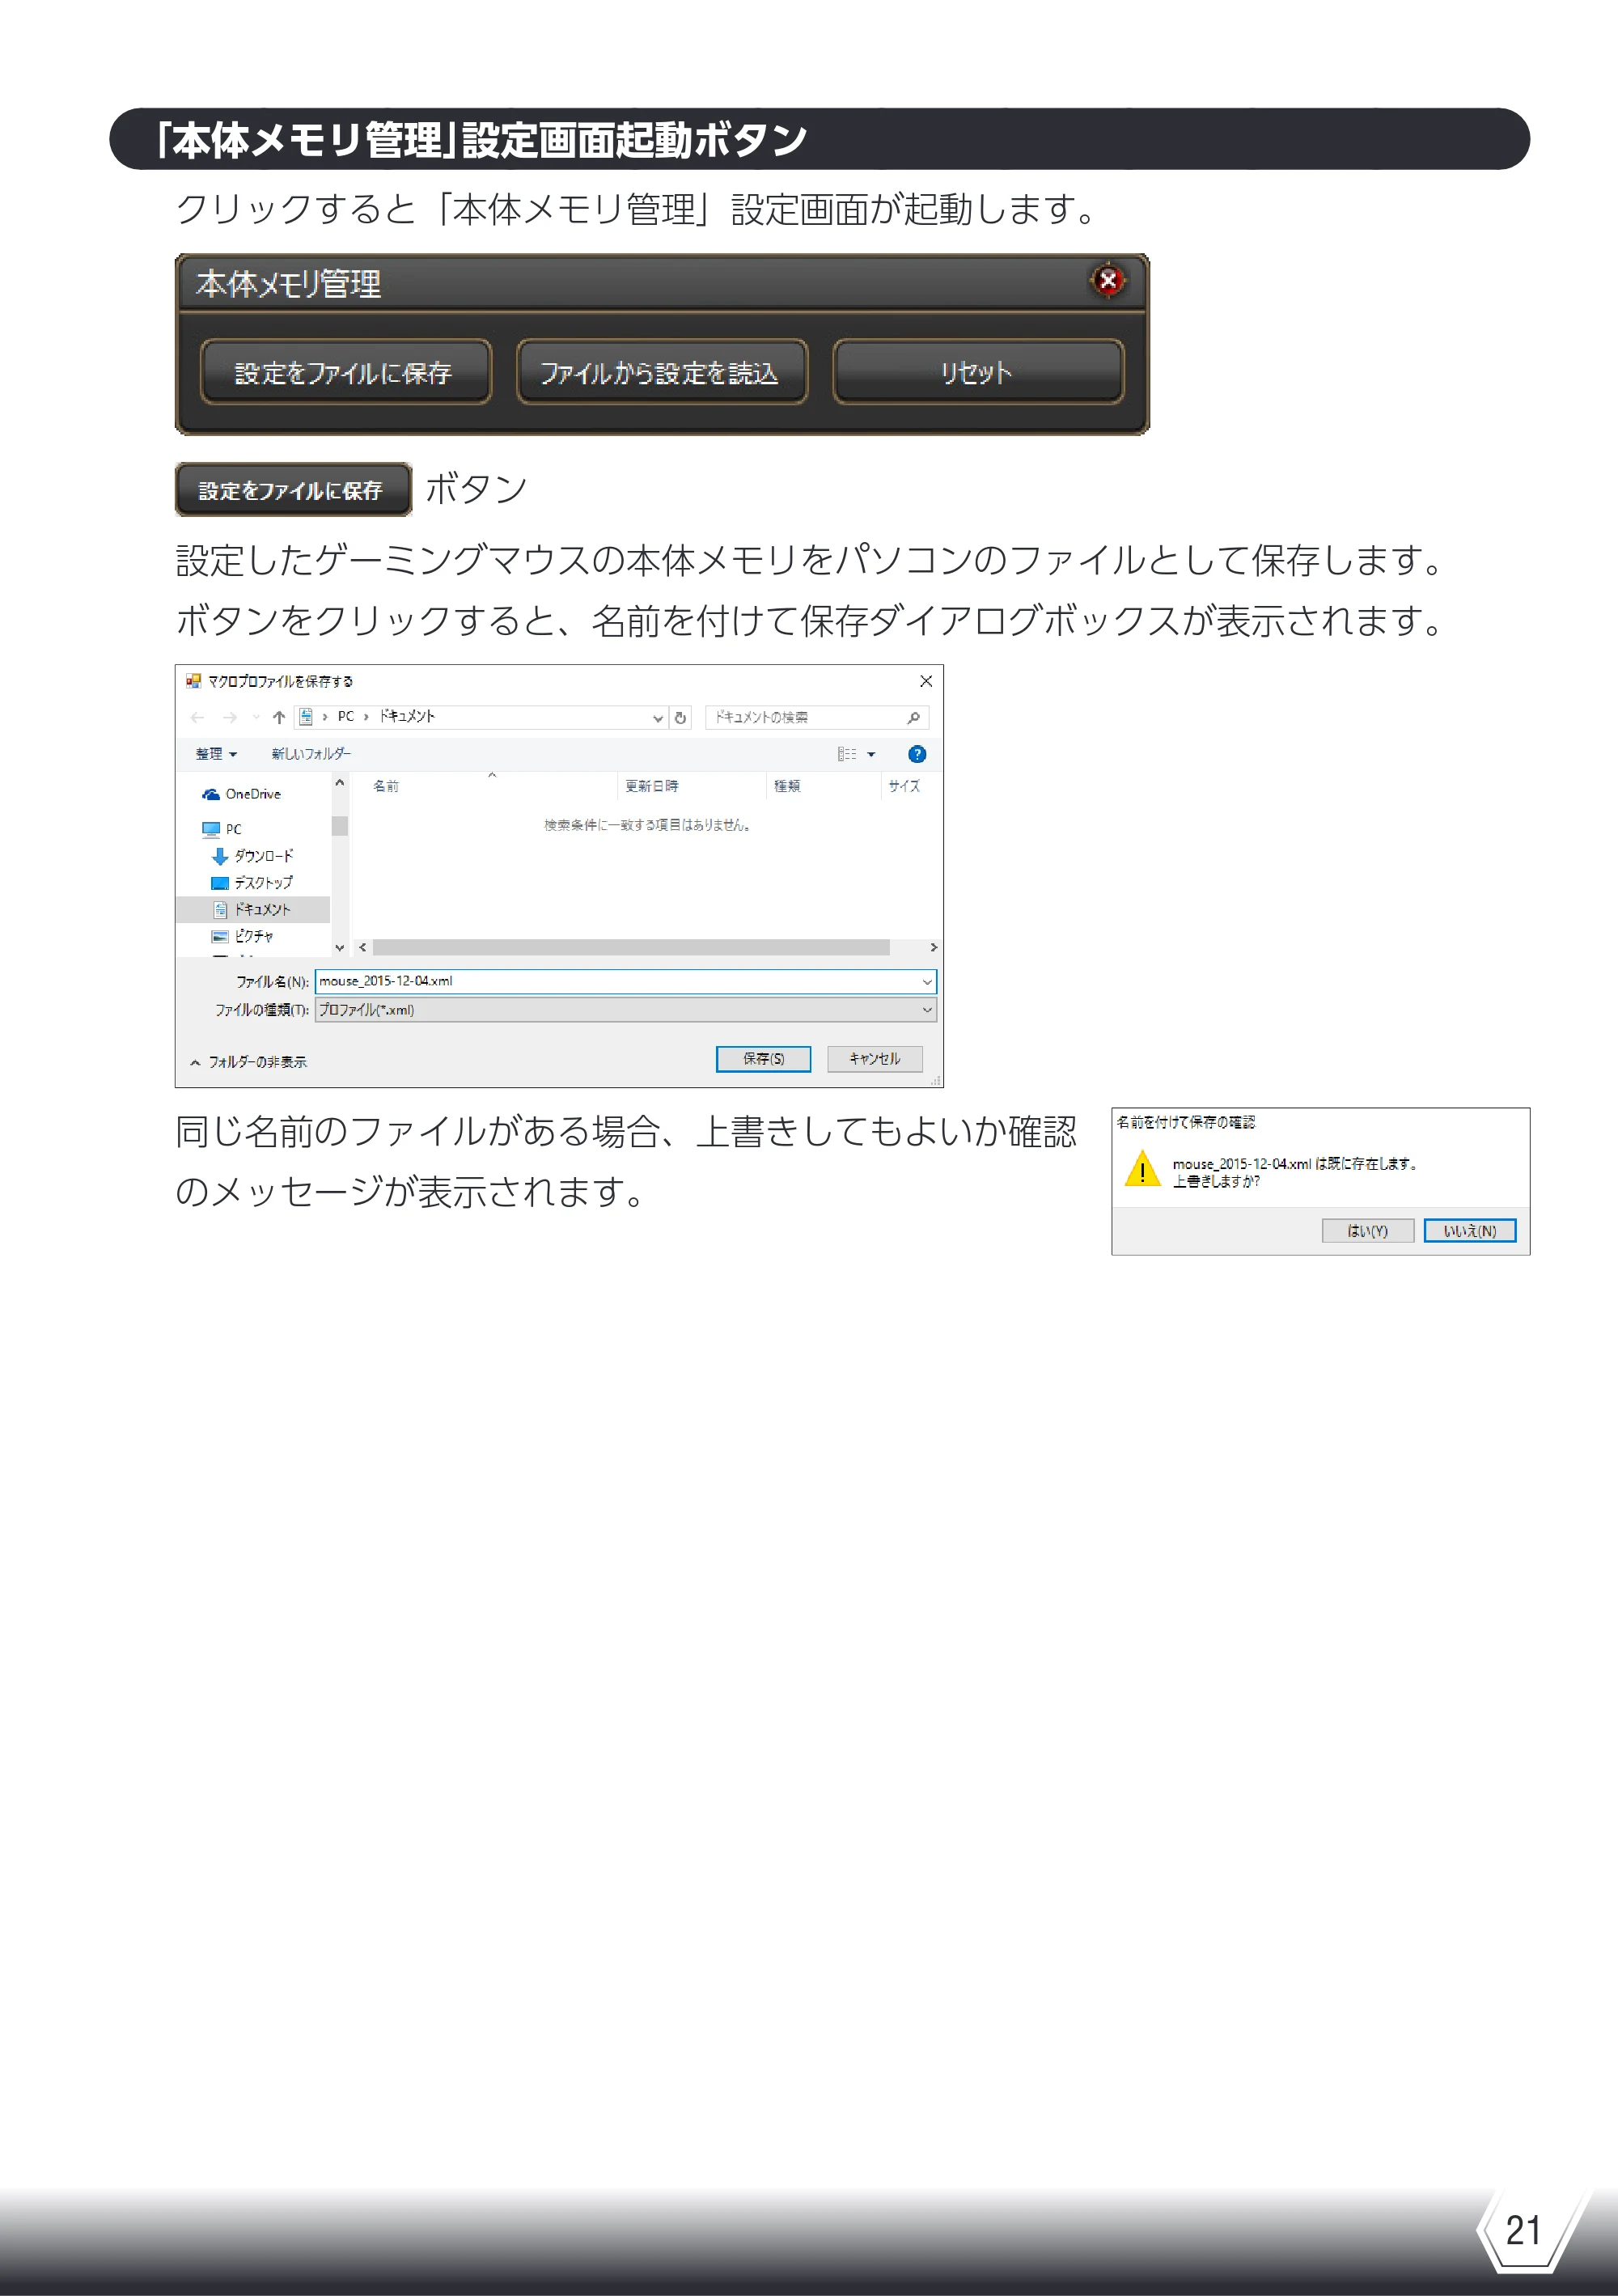Open デスクトップ in the sidebar
The width and height of the screenshot is (1618, 2296).
coord(252,883)
